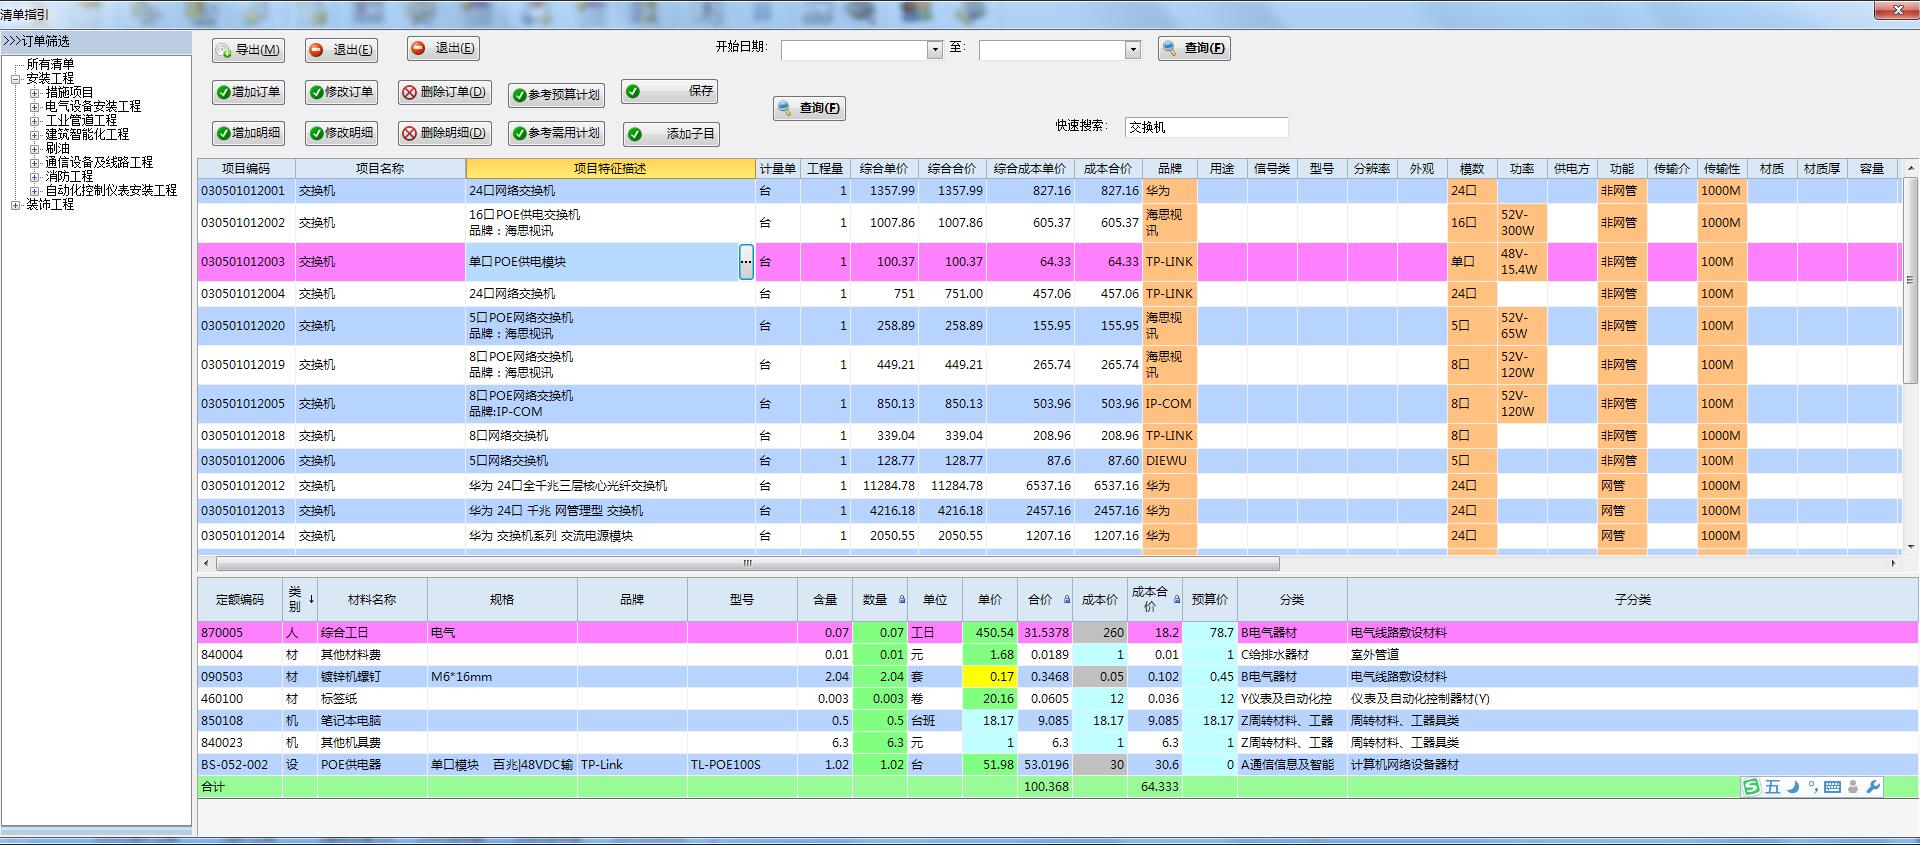
Task: Select 所有清单 in the tree
Action: pos(50,64)
